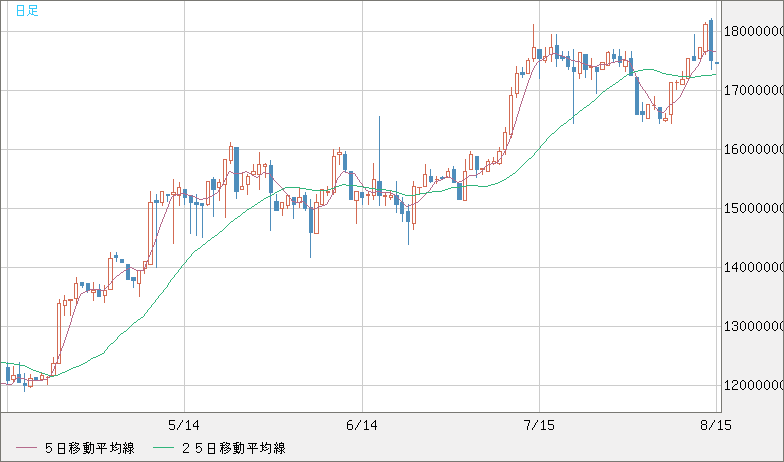Screen dimensions: 784x462
Task: Click the 15000000 price axis label
Action: pyautogui.click(x=754, y=208)
